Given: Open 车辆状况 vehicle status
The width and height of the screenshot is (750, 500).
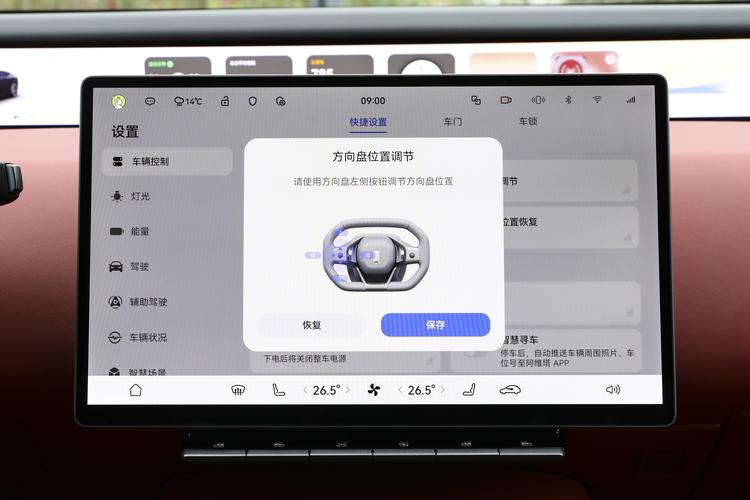Looking at the screenshot, I should [x=147, y=338].
